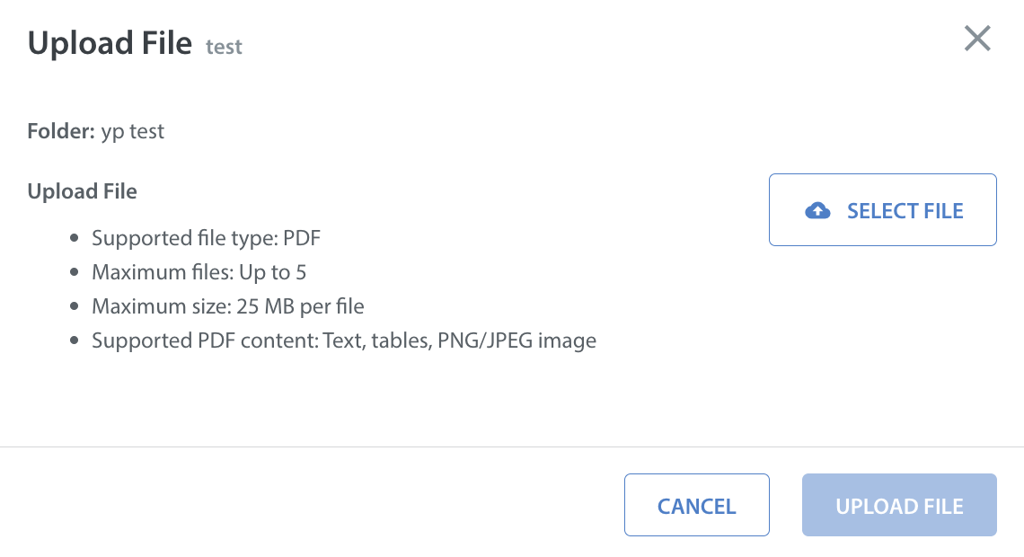Click bullet beside Maximum files

pos(74,273)
